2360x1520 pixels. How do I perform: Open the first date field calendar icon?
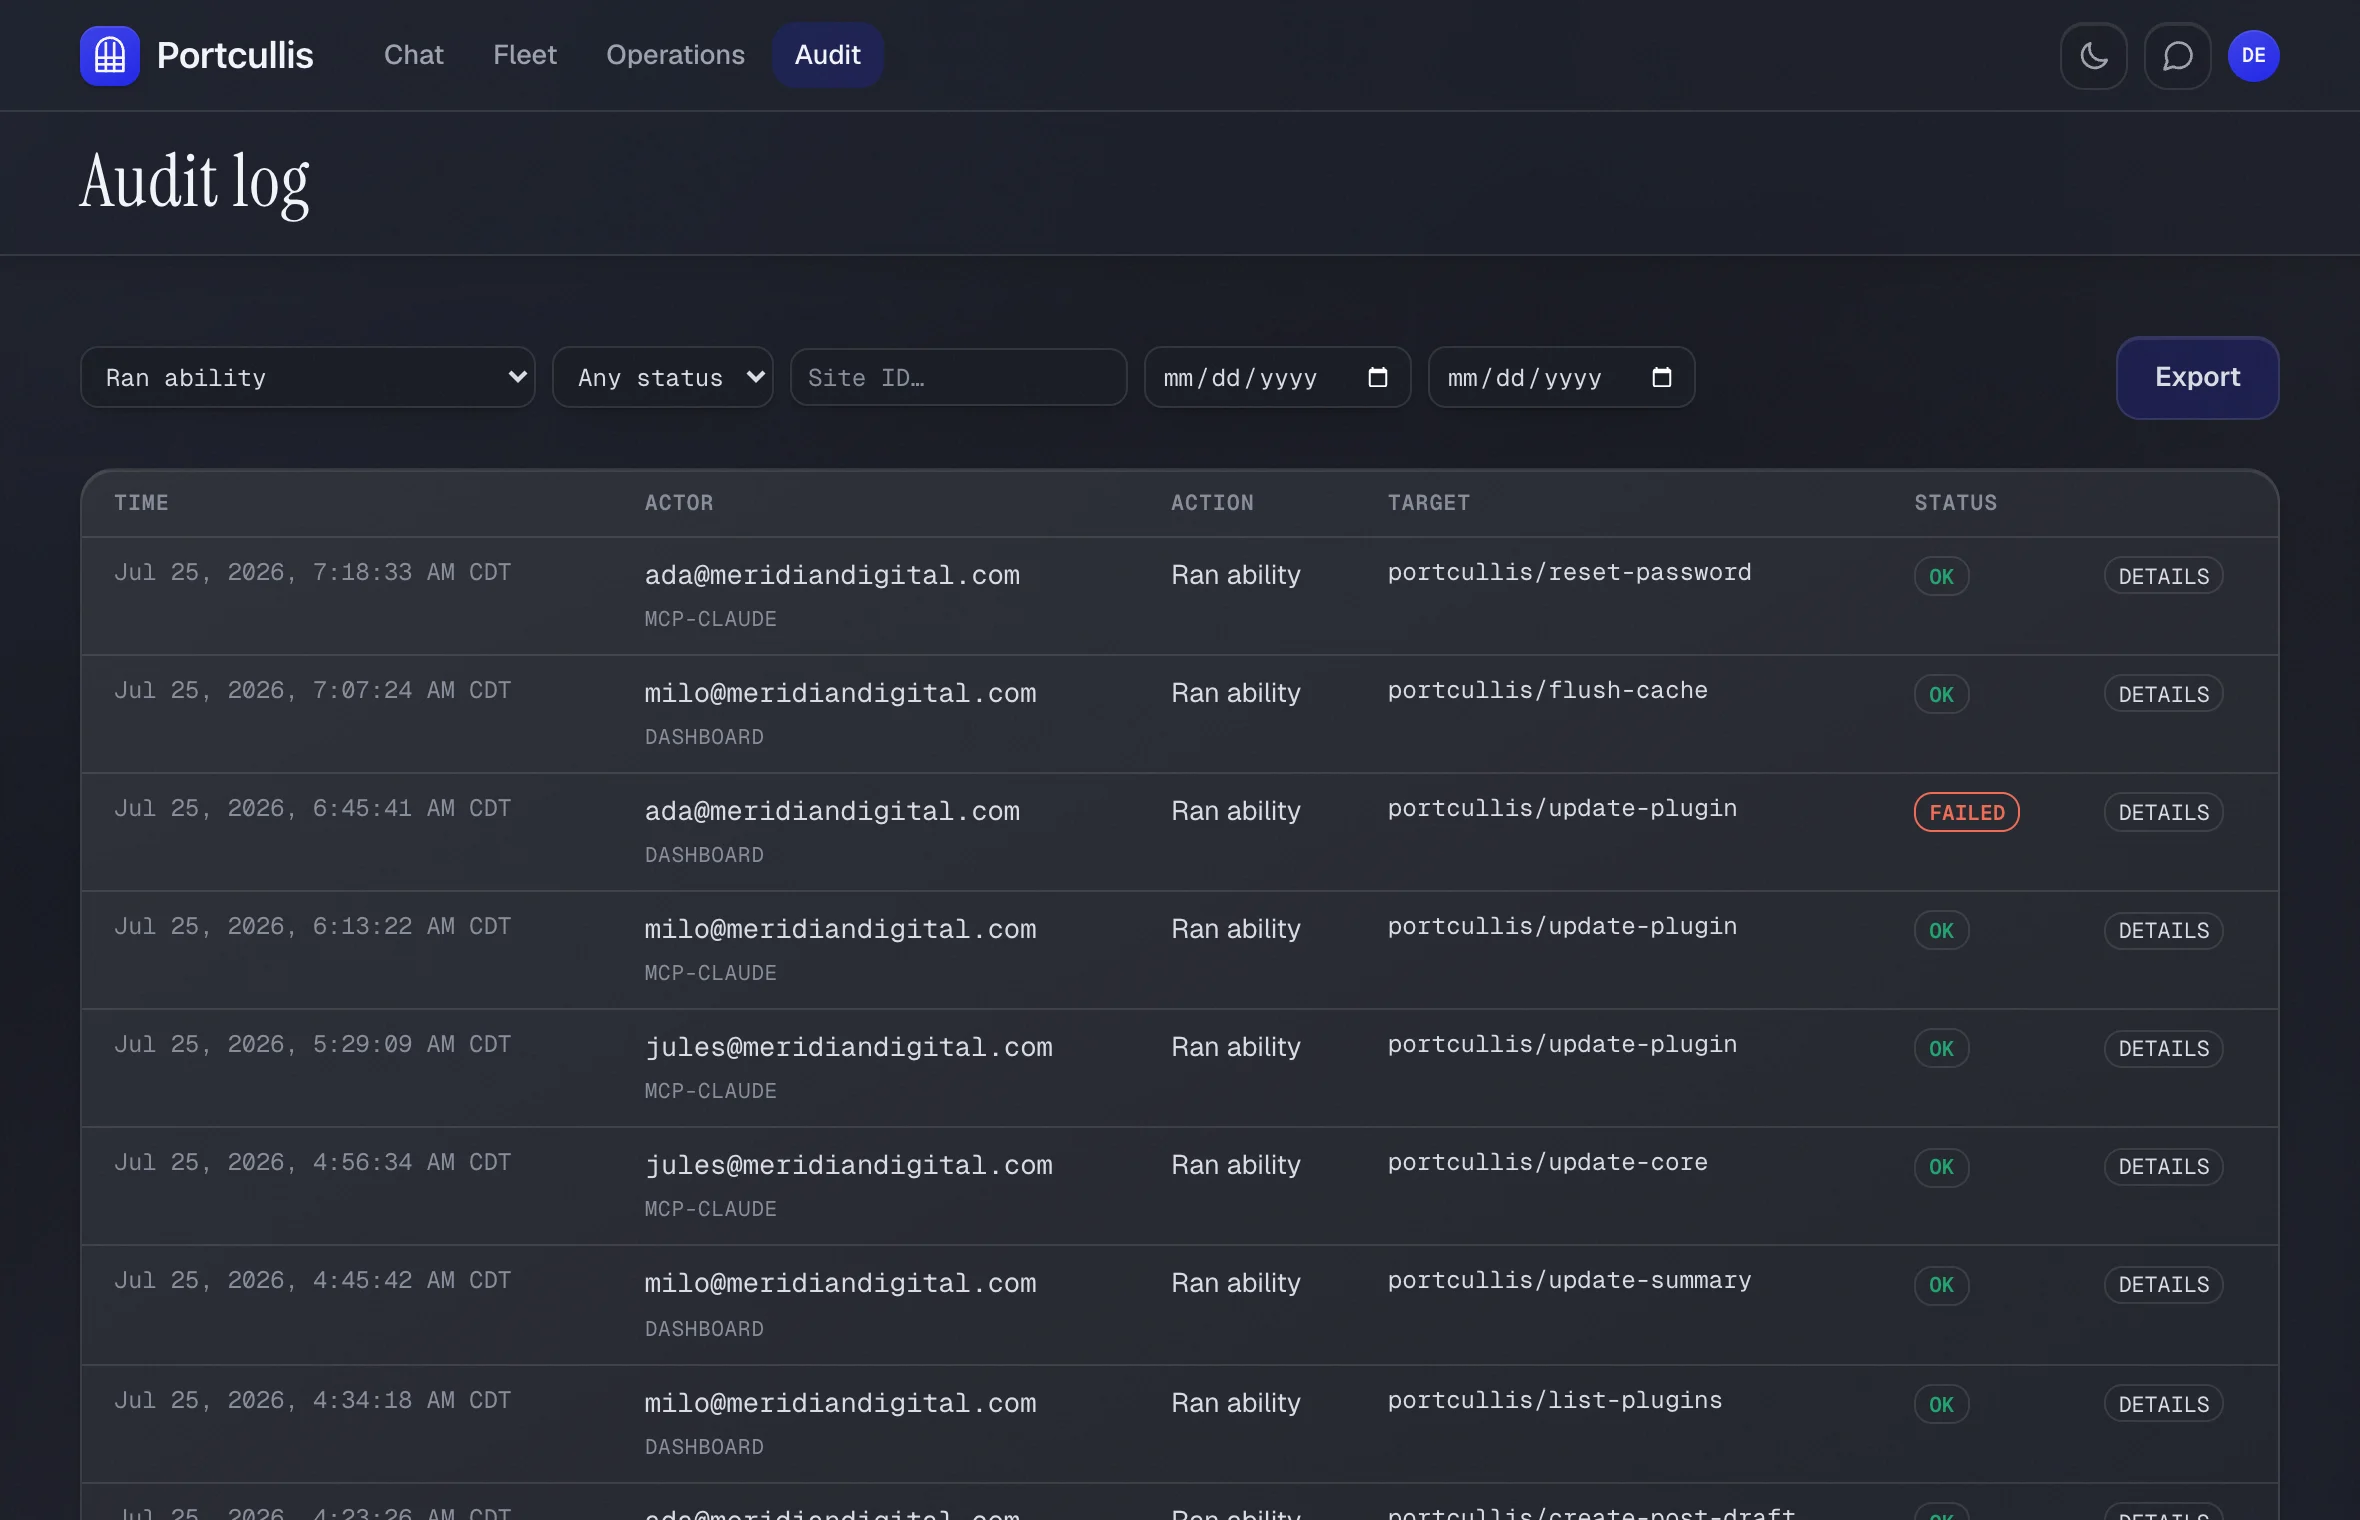[1378, 378]
